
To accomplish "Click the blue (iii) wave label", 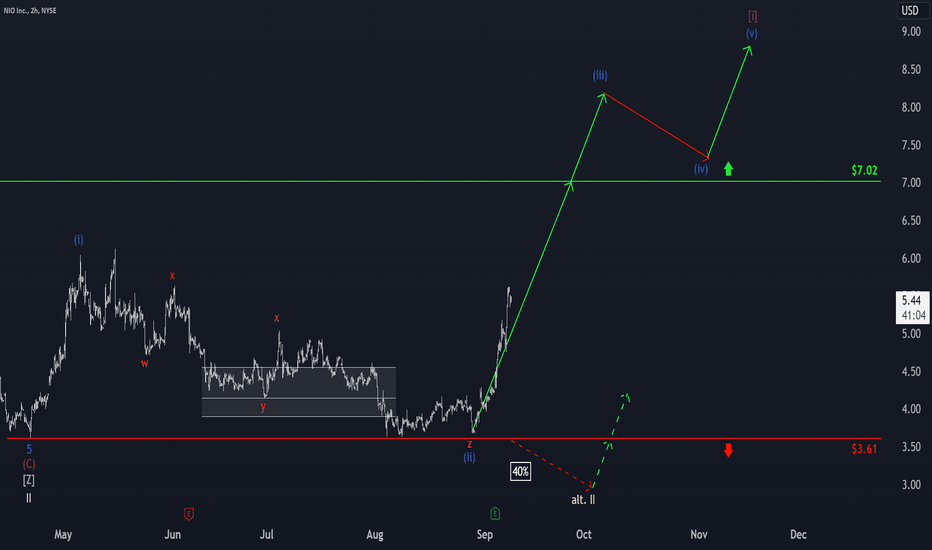I will (x=600, y=76).
